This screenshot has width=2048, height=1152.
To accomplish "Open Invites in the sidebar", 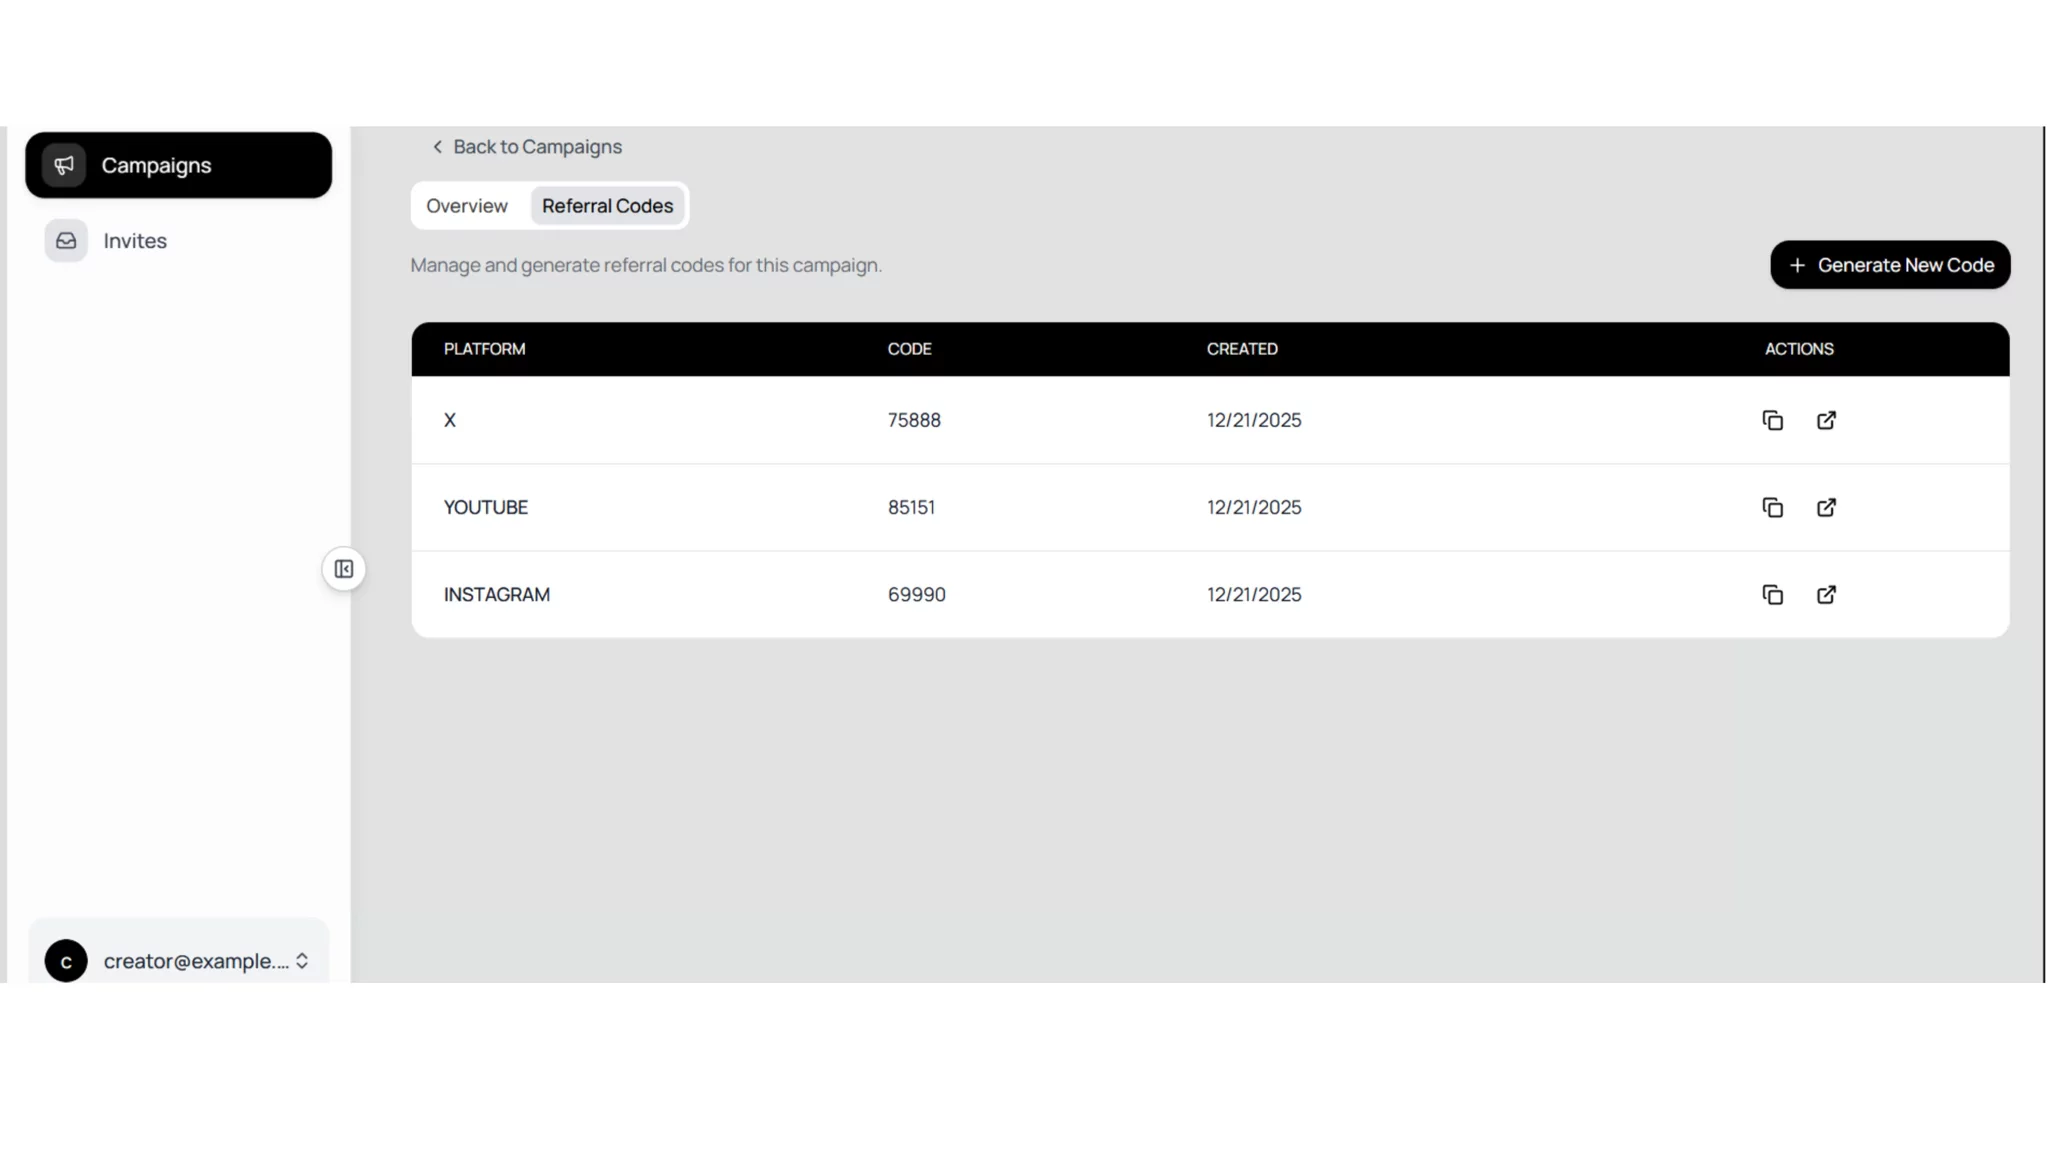I will click(x=135, y=241).
